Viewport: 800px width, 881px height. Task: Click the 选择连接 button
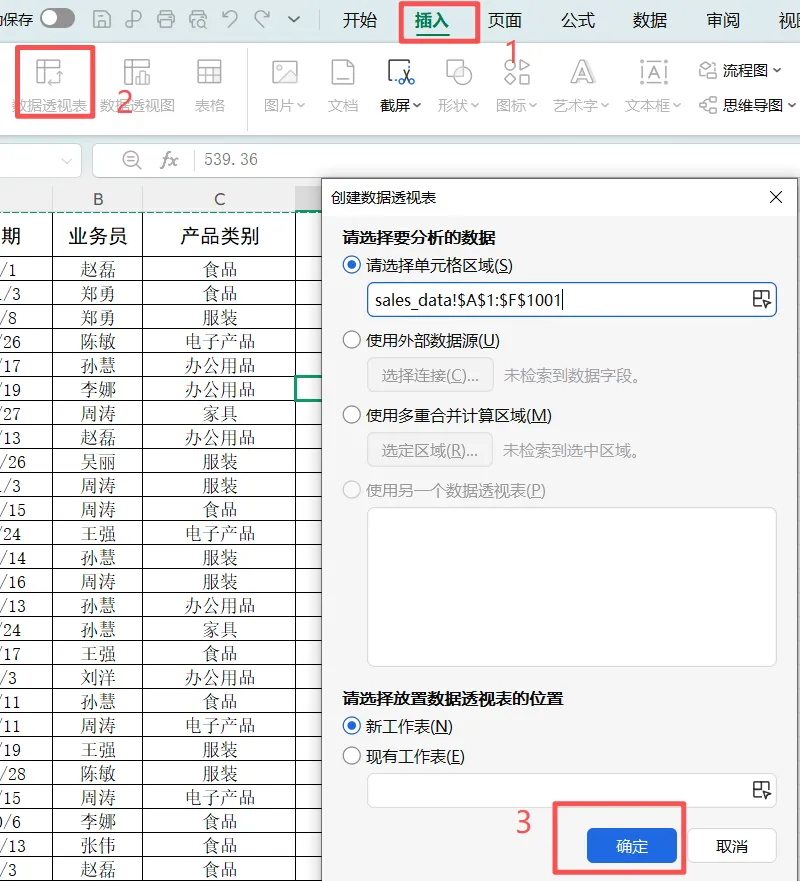(430, 375)
